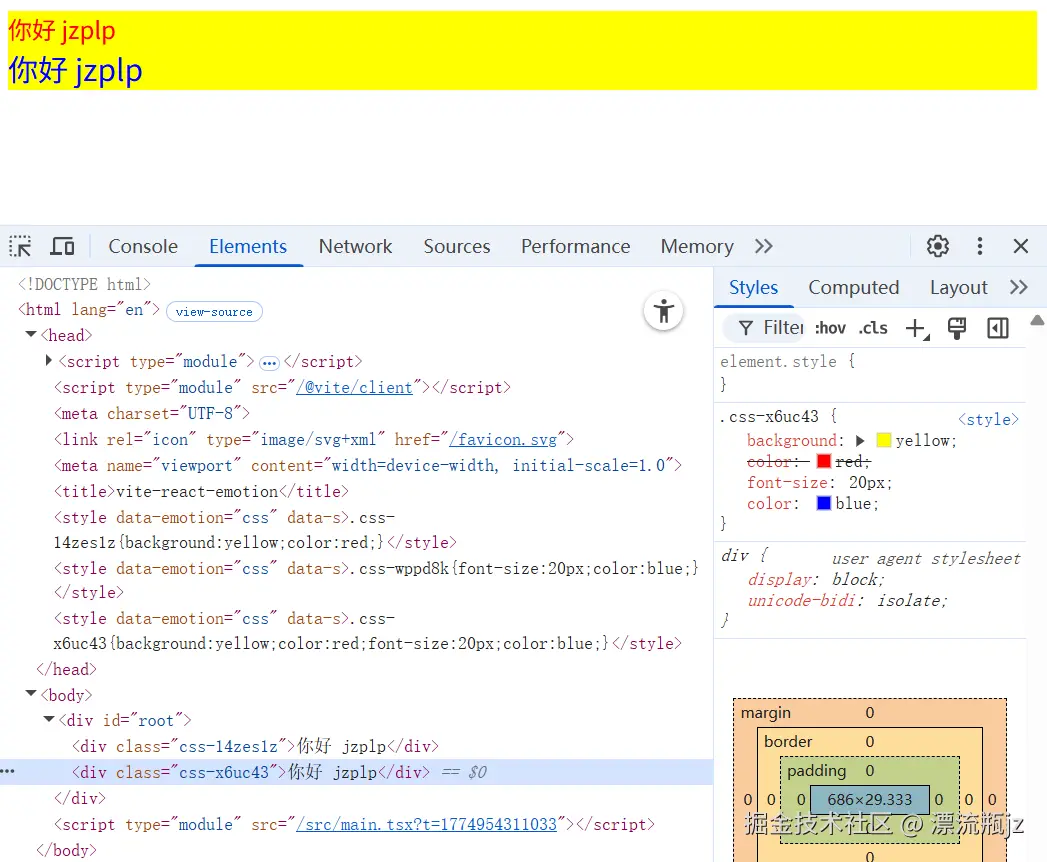1047x862 pixels.
Task: Toggle element classes with the .cls button
Action: (x=873, y=328)
